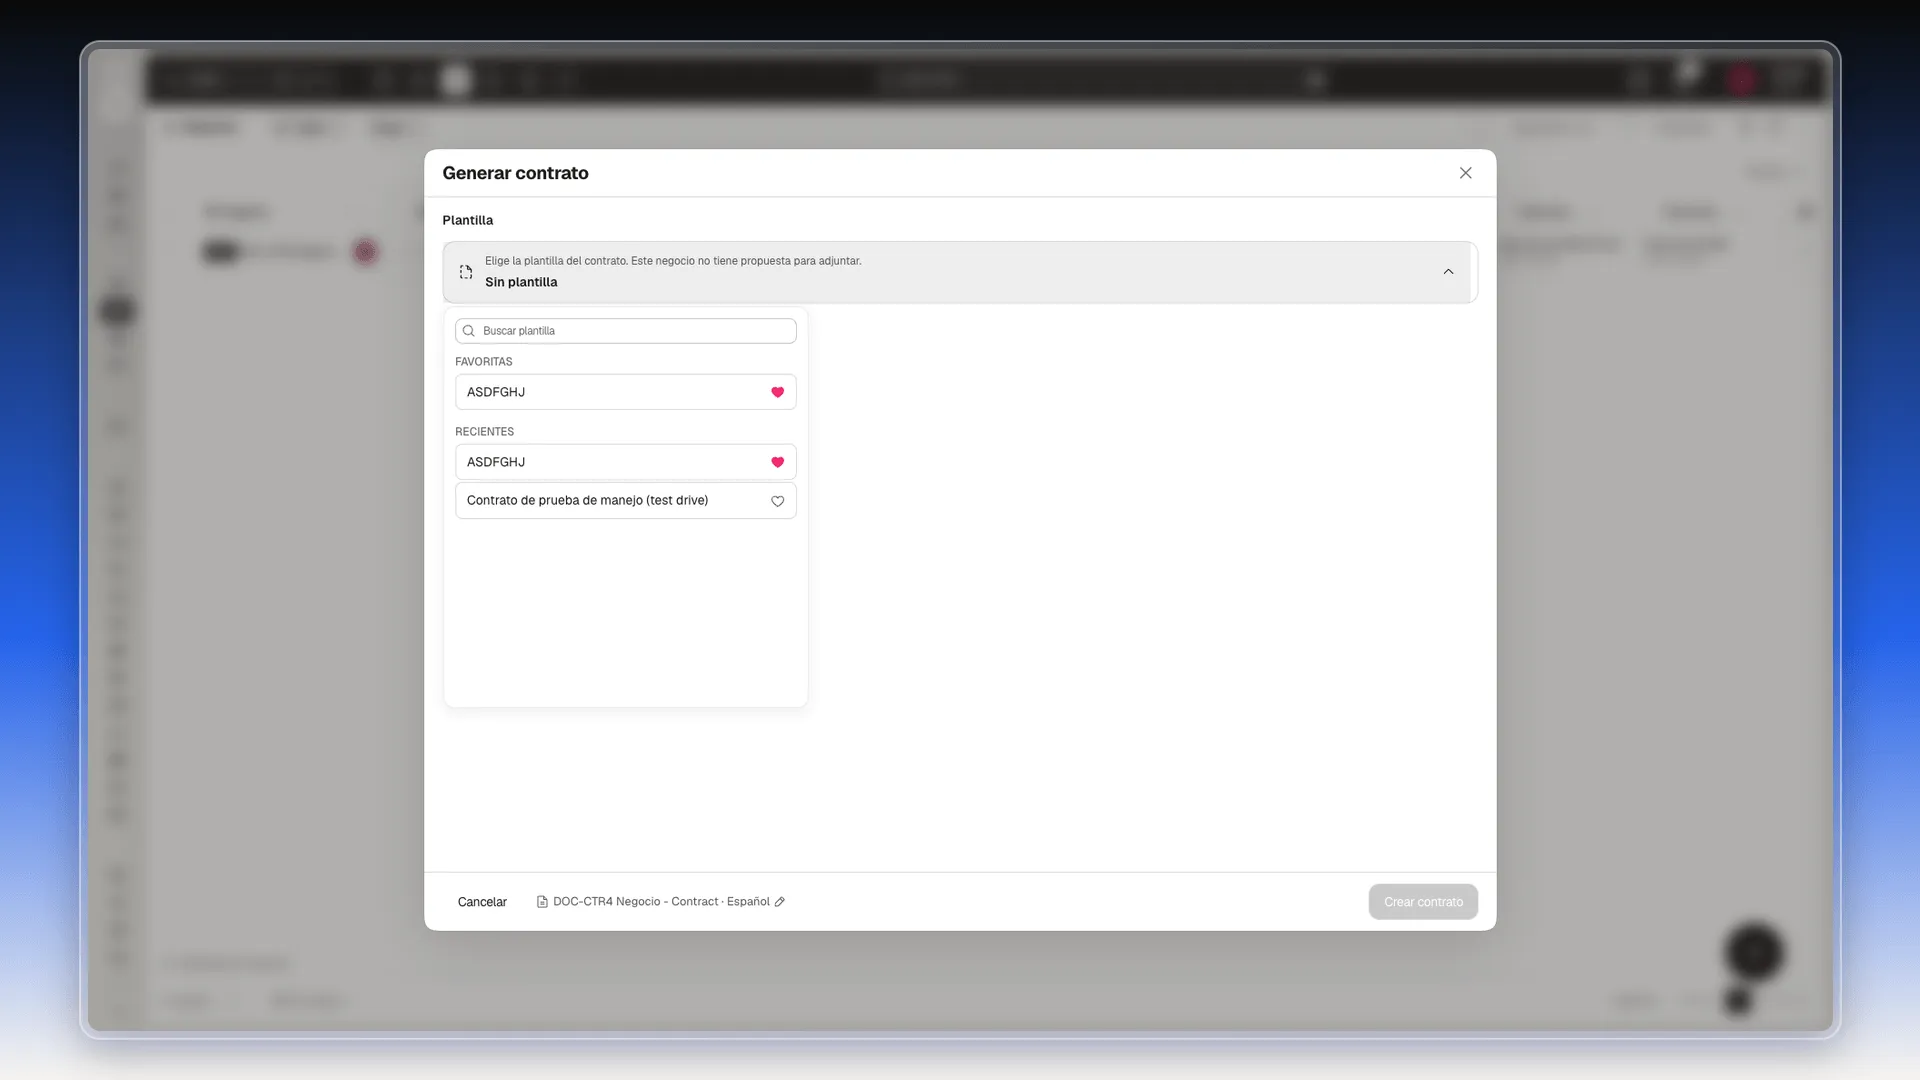Toggle the ASDFGHJ heart under Recientes
The width and height of the screenshot is (1920, 1080).
[x=777, y=462]
